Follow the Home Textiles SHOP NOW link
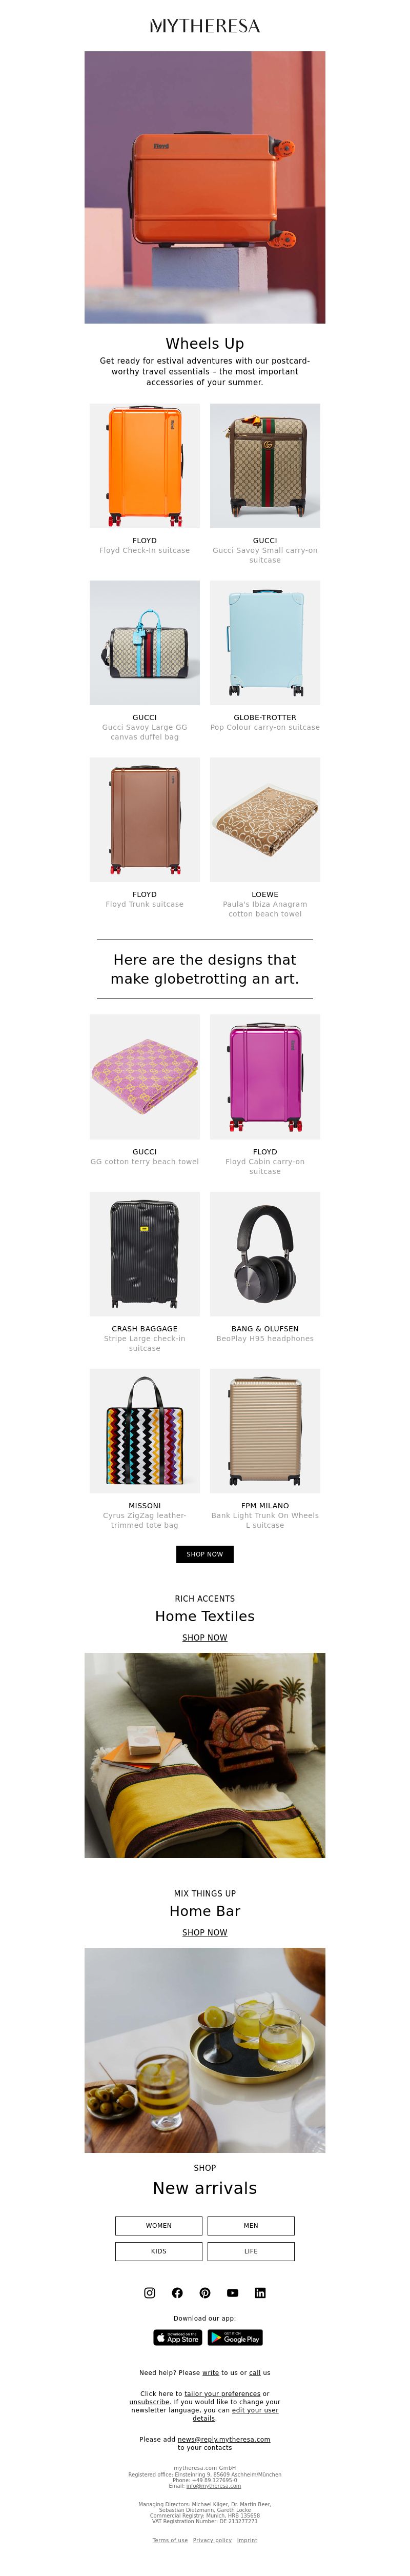 click(205, 1638)
